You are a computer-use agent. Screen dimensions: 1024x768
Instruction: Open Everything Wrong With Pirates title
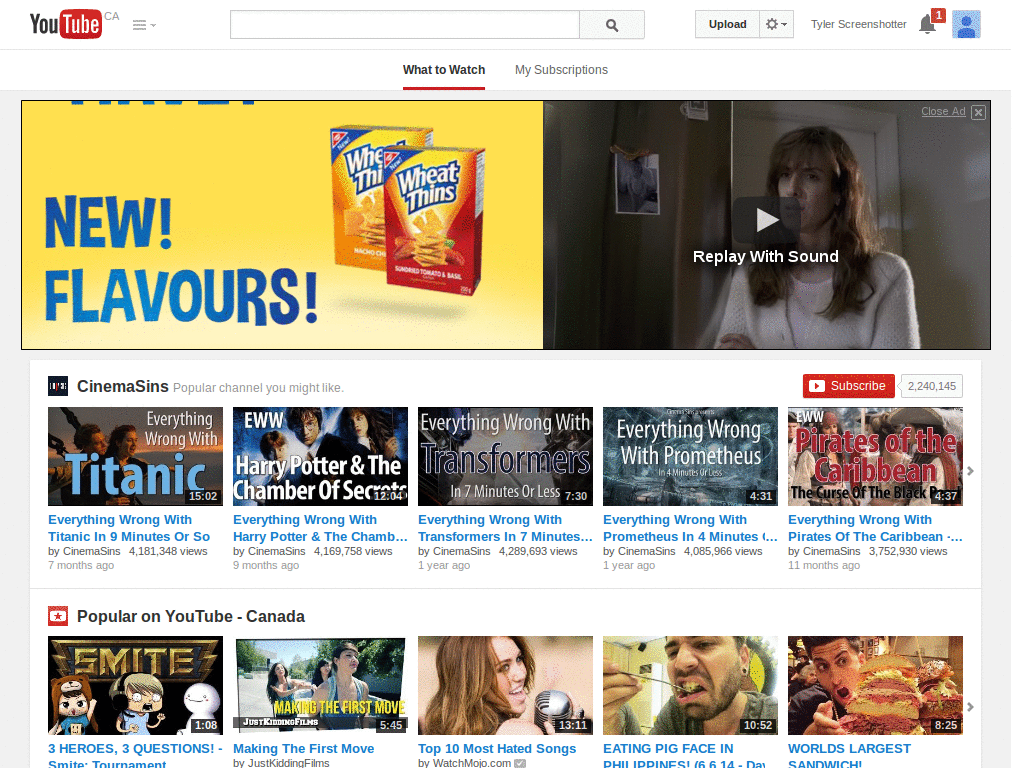[x=875, y=528]
